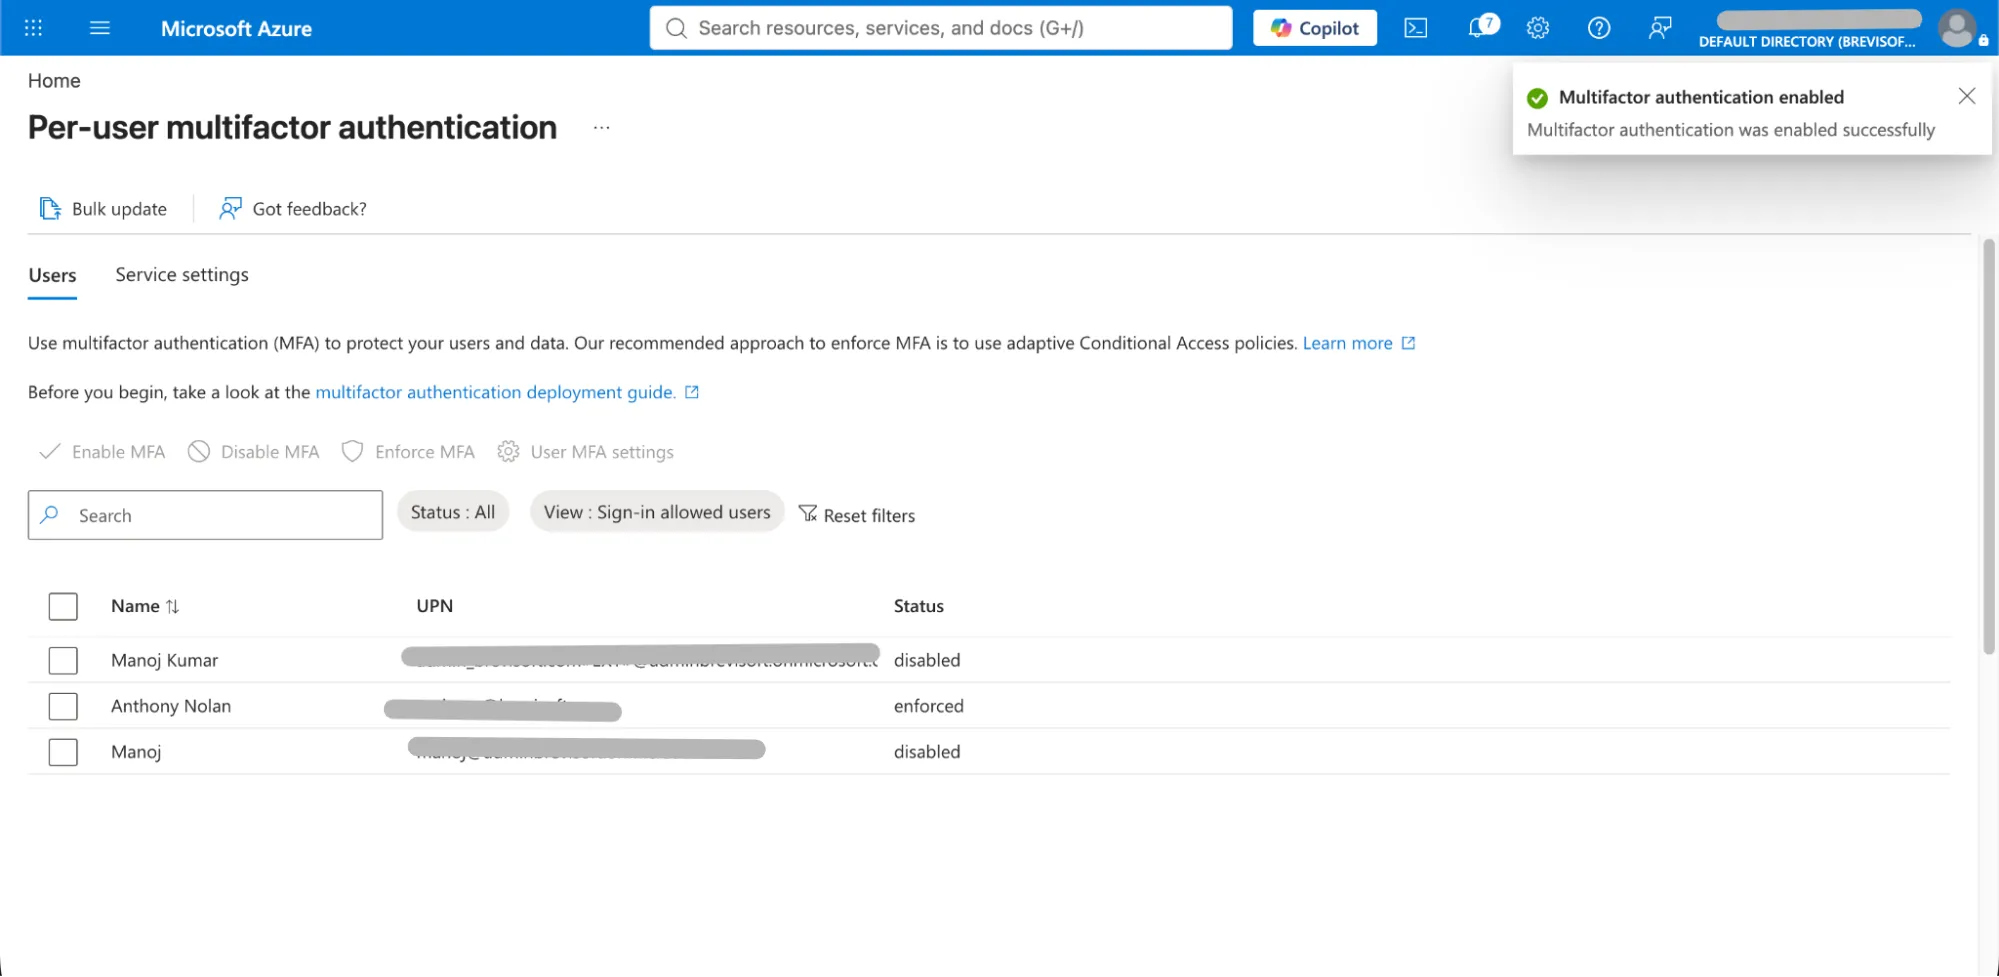Click the Microsoft Azure logo text
The image size is (1999, 977).
click(x=236, y=29)
